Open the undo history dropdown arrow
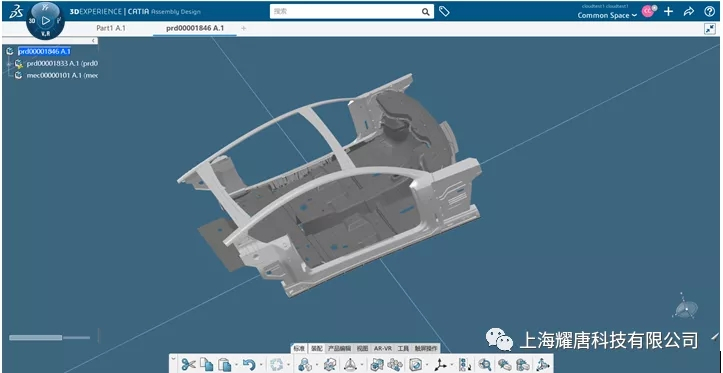This screenshot has height=373, width=723. coord(261,365)
